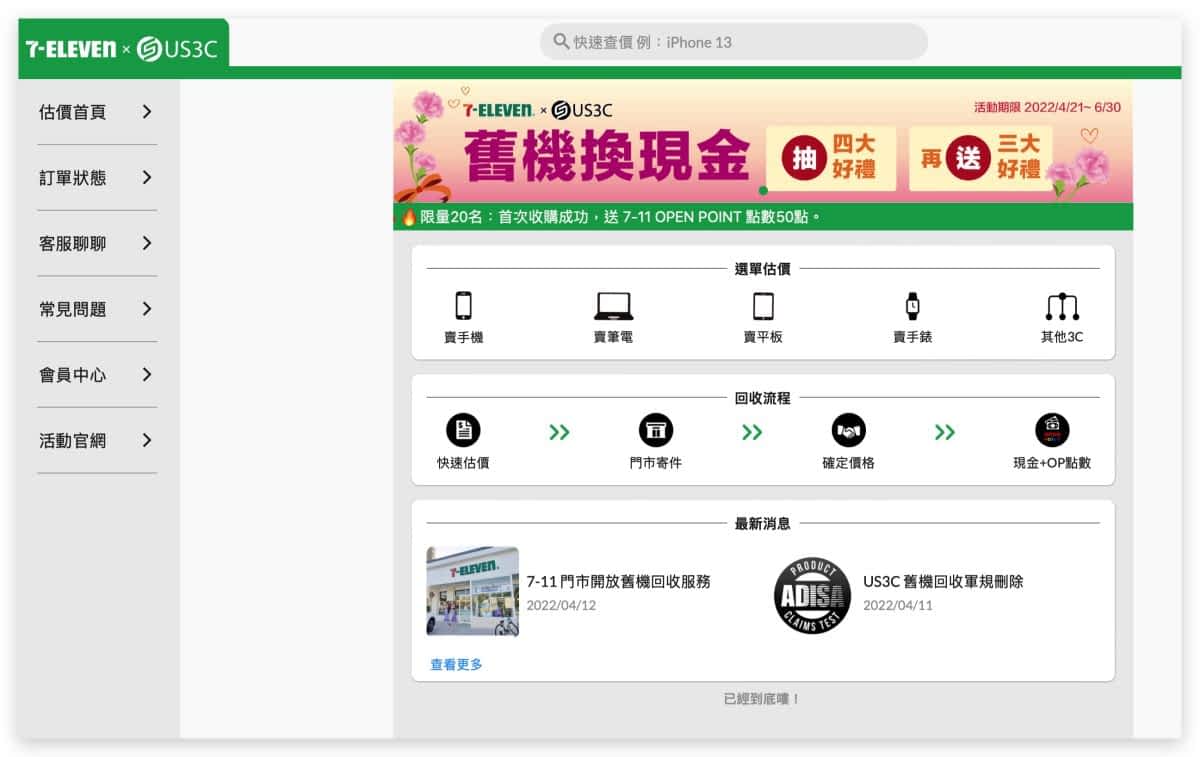1200x757 pixels.
Task: Select the watch icon for 賣手錶
Action: [x=912, y=306]
